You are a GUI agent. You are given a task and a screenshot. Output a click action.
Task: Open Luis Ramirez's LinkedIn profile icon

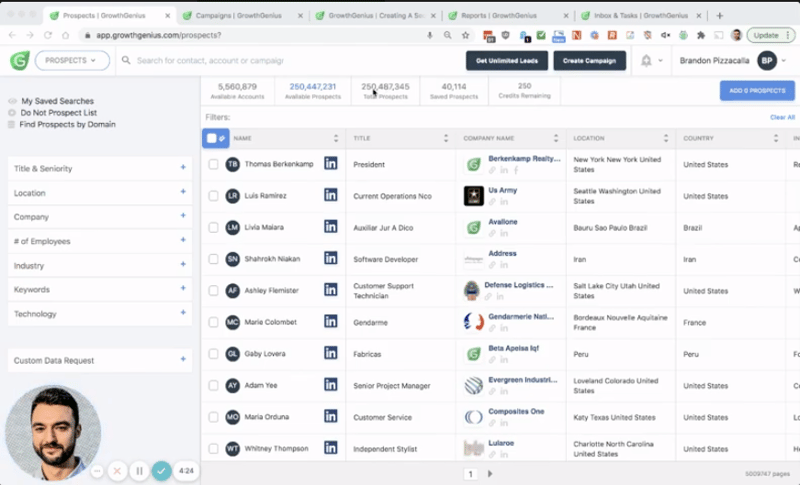click(331, 195)
